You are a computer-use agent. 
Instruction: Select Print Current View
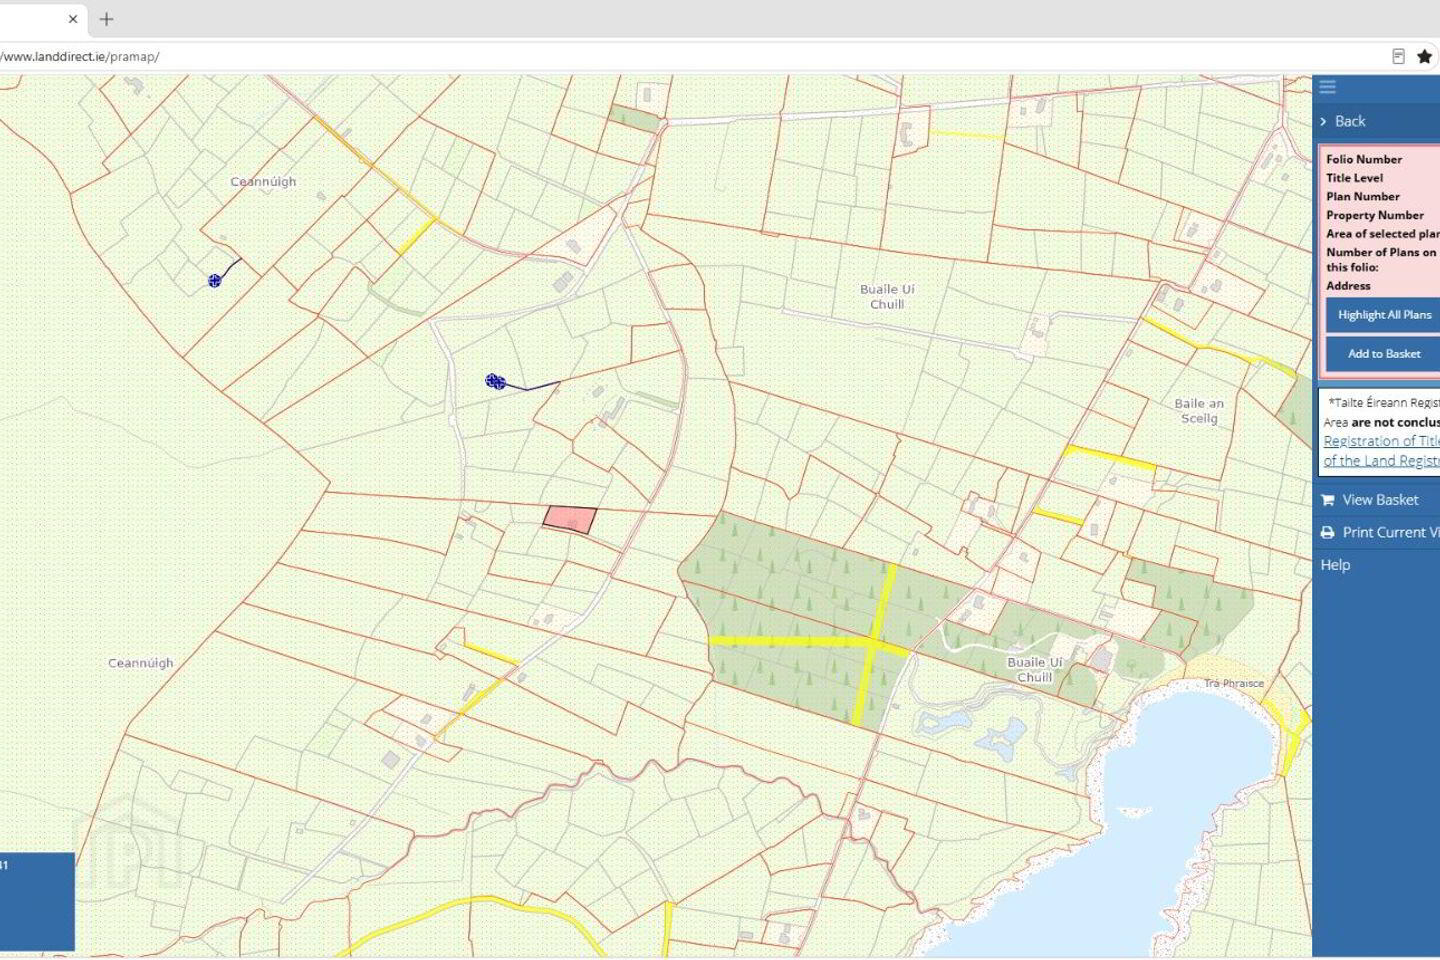(x=1378, y=533)
